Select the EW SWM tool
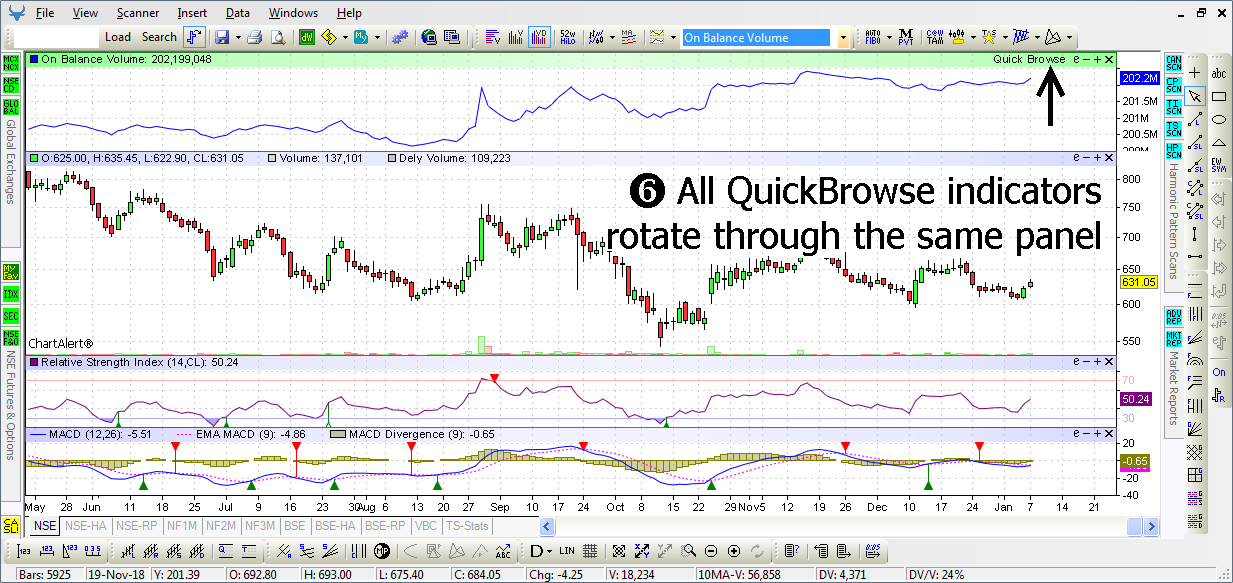This screenshot has width=1233, height=583. pyautogui.click(x=1219, y=165)
